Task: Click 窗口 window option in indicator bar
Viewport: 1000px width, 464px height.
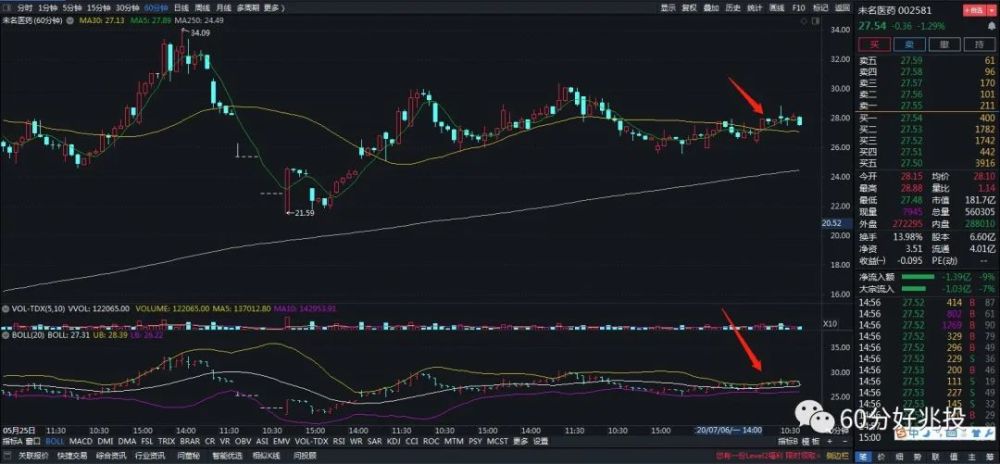Action: tap(33, 441)
